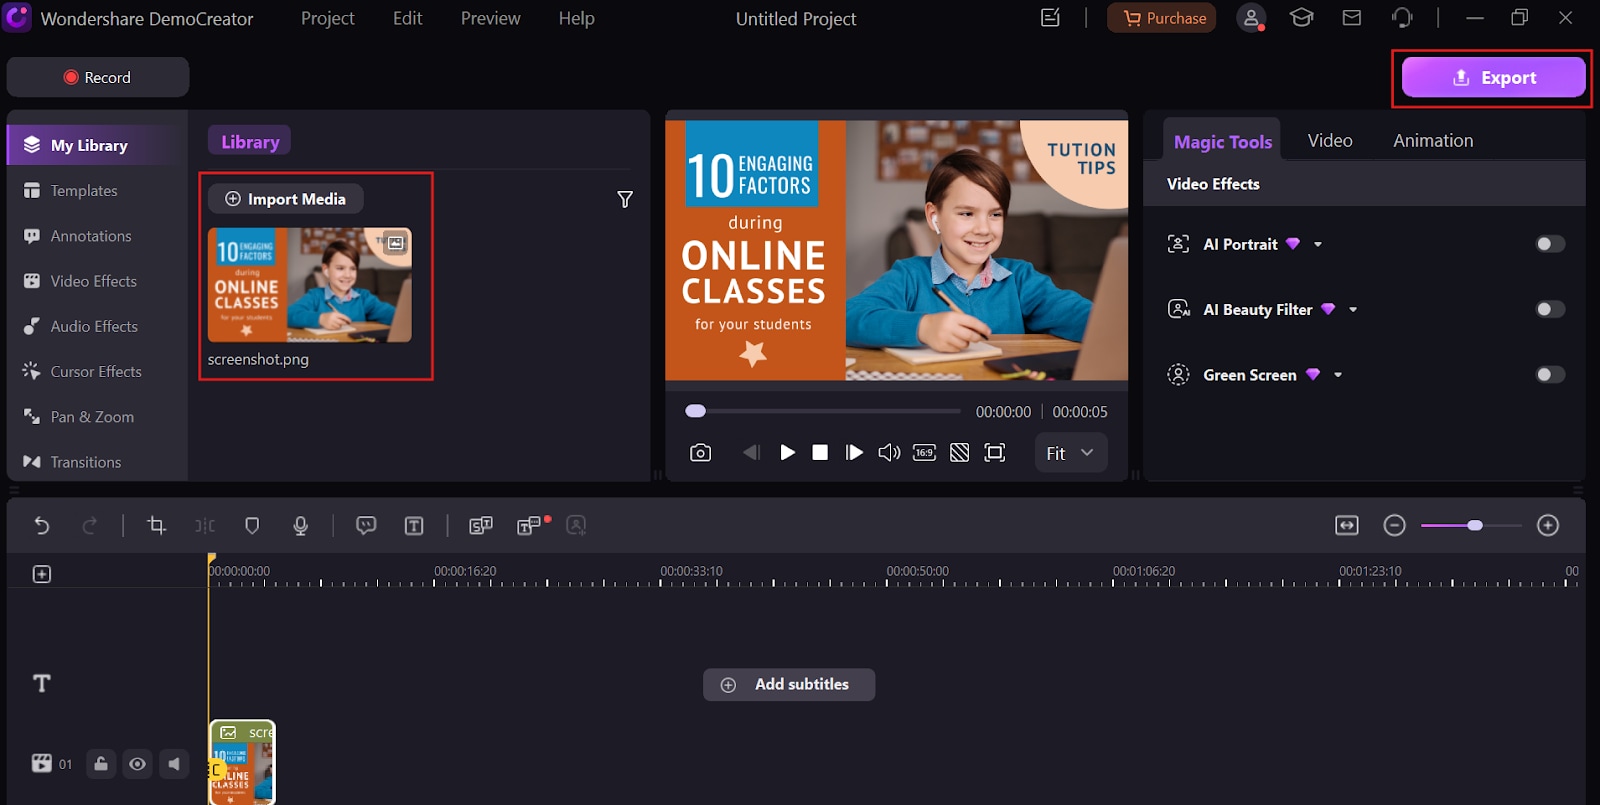
Task: Unlock track 01 with lock icon
Action: pos(101,764)
